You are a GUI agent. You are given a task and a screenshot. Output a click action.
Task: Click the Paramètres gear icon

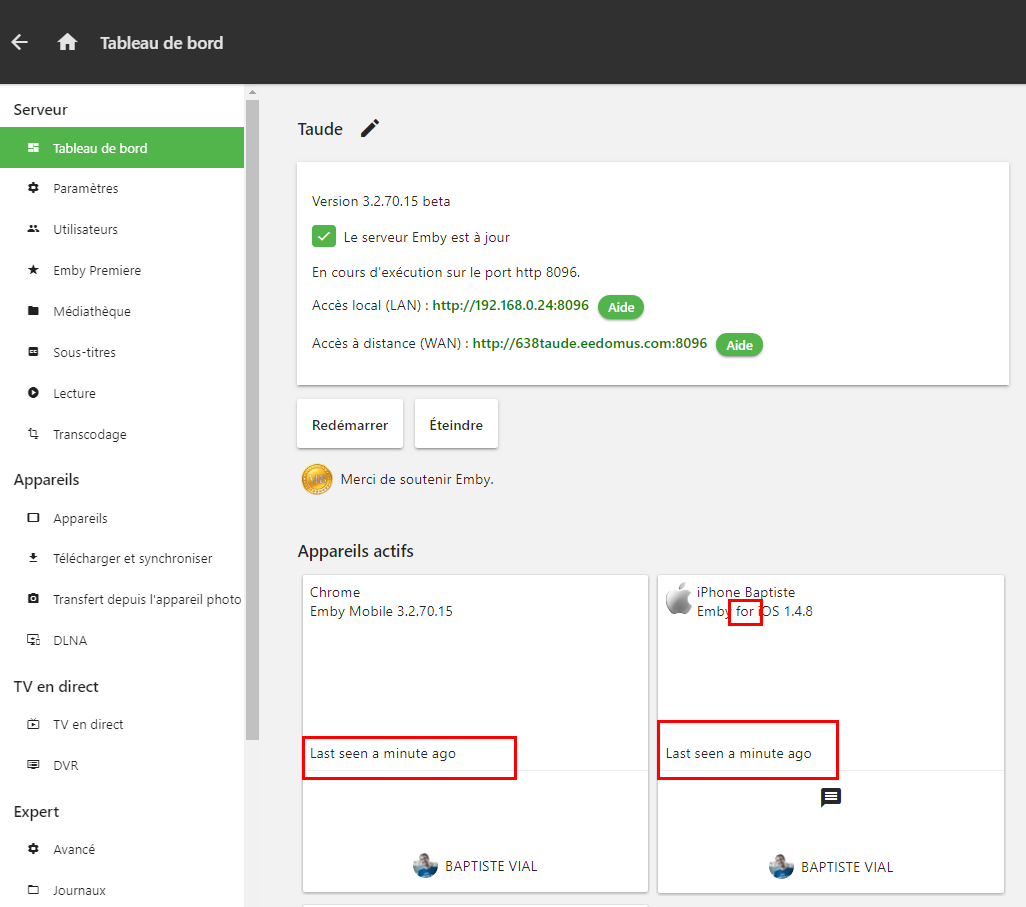click(x=33, y=188)
